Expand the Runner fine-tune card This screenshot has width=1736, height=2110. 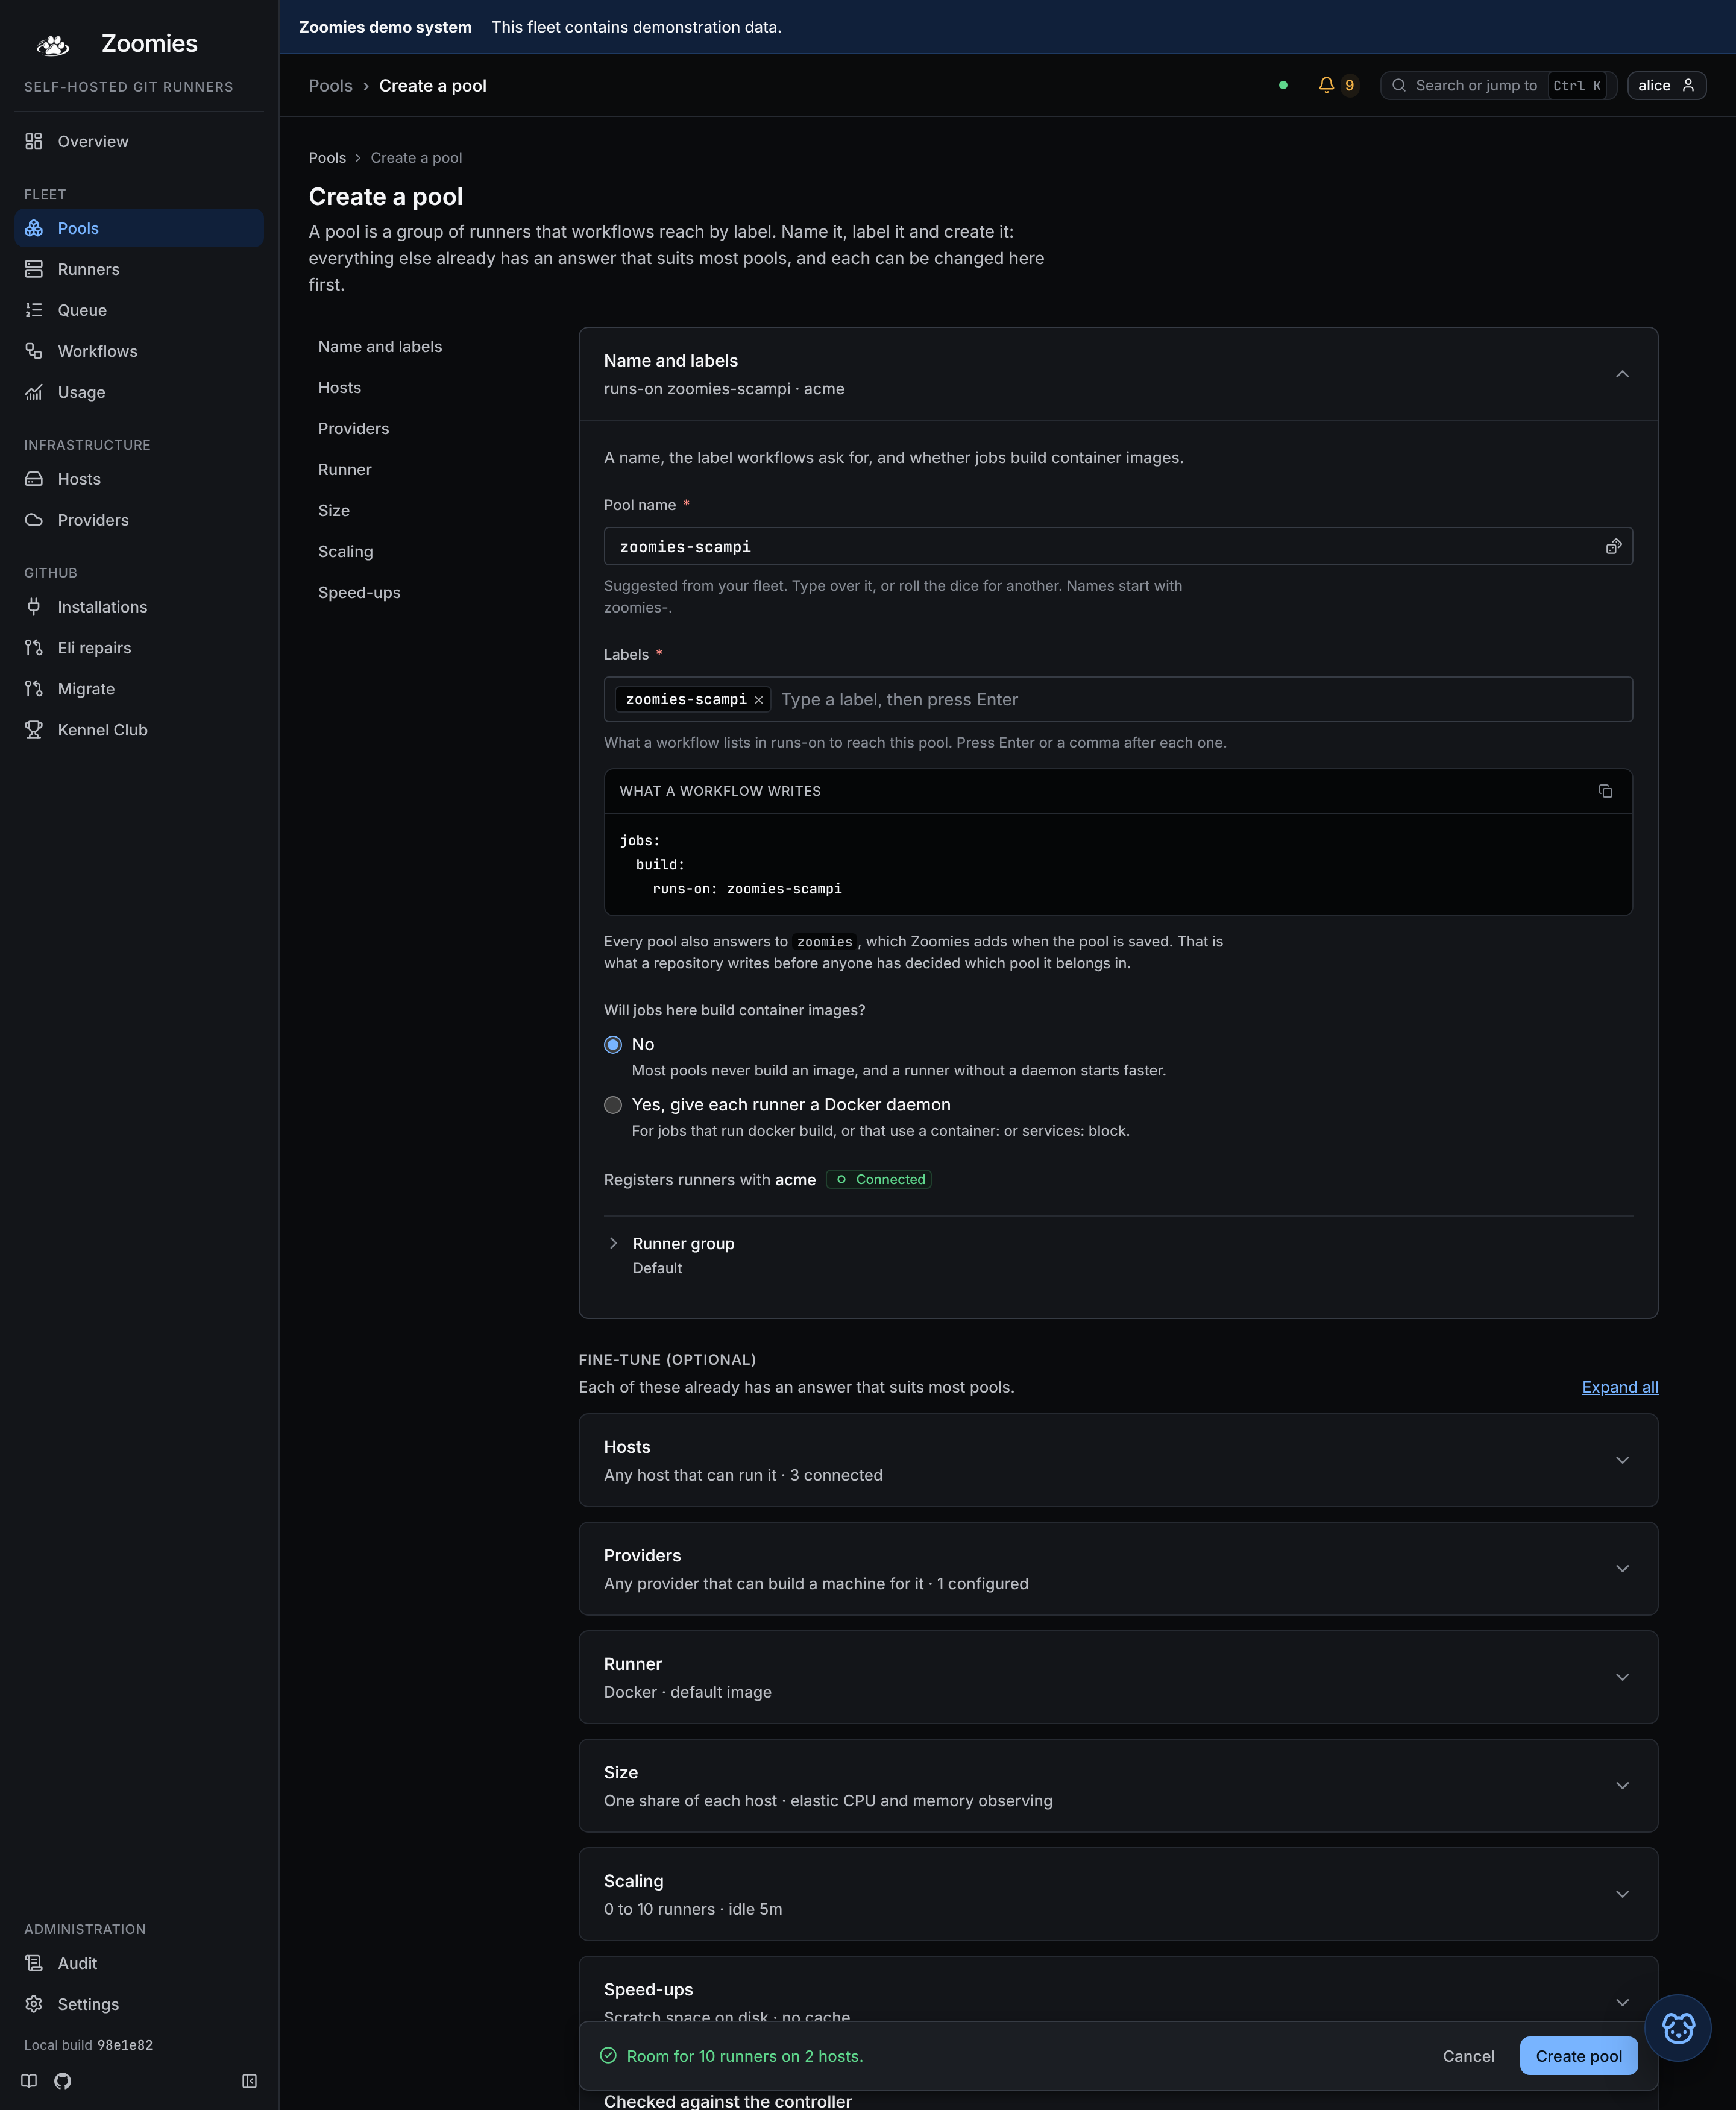(x=1118, y=1677)
